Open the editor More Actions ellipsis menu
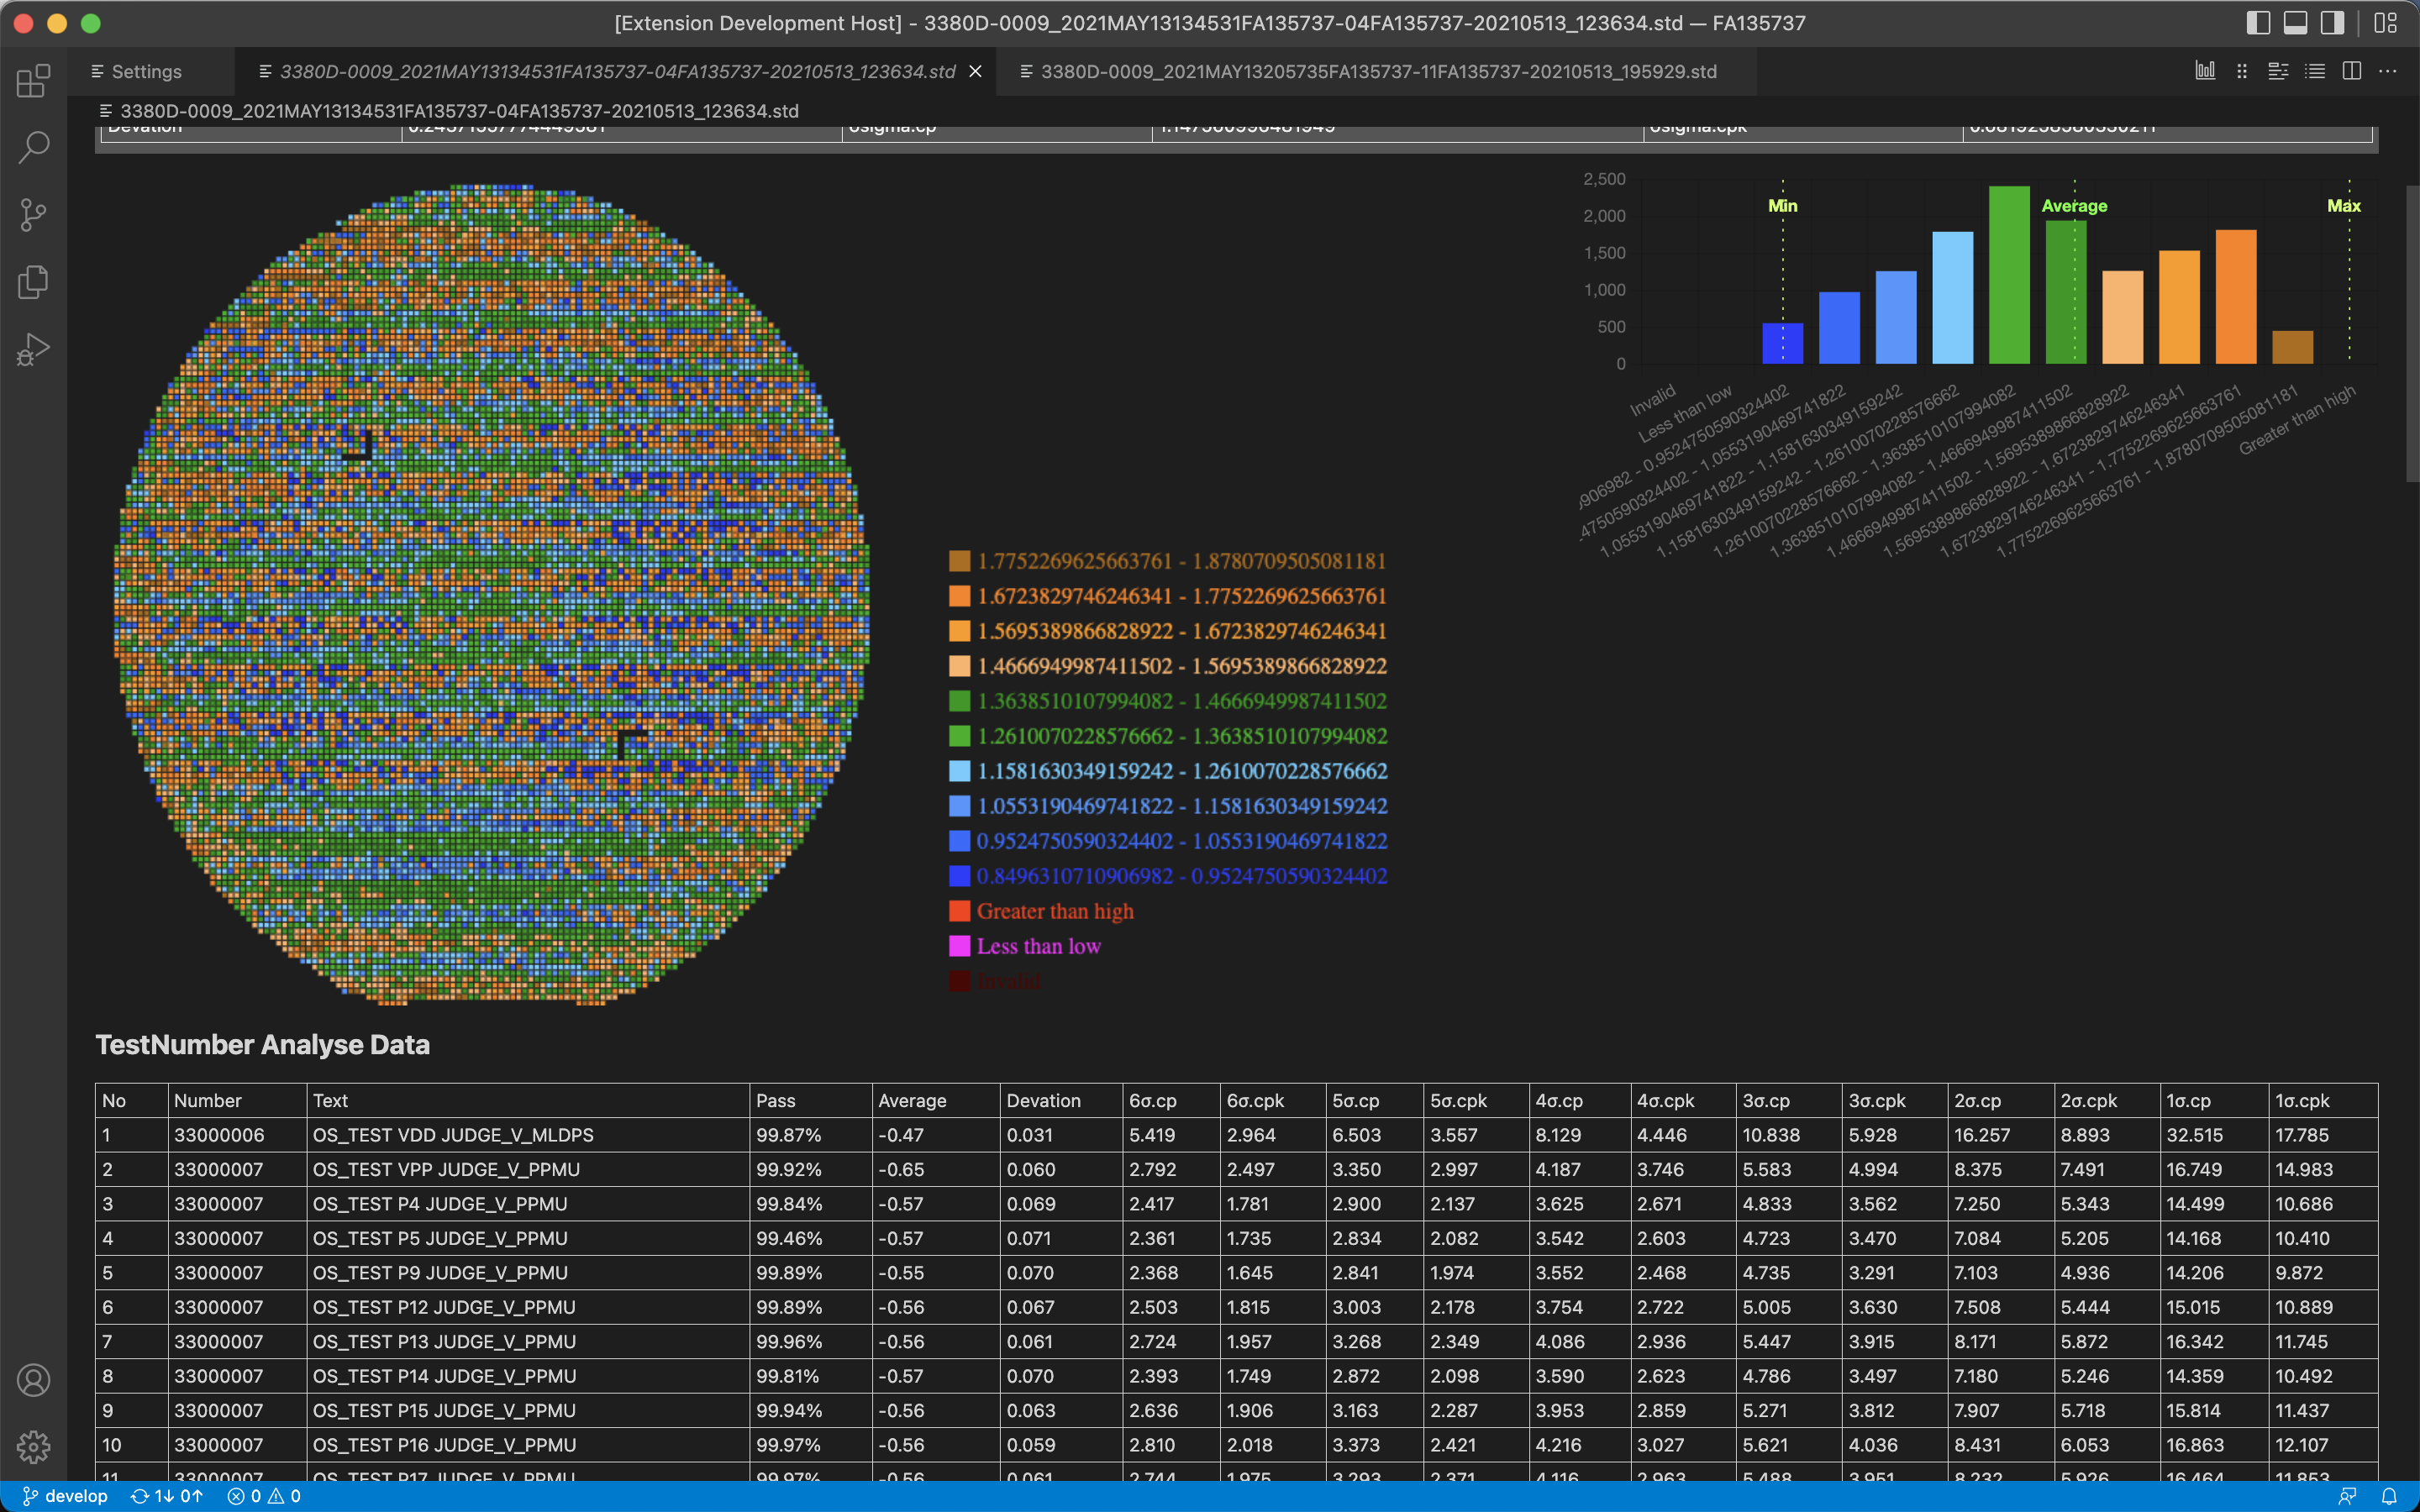 pos(2388,71)
